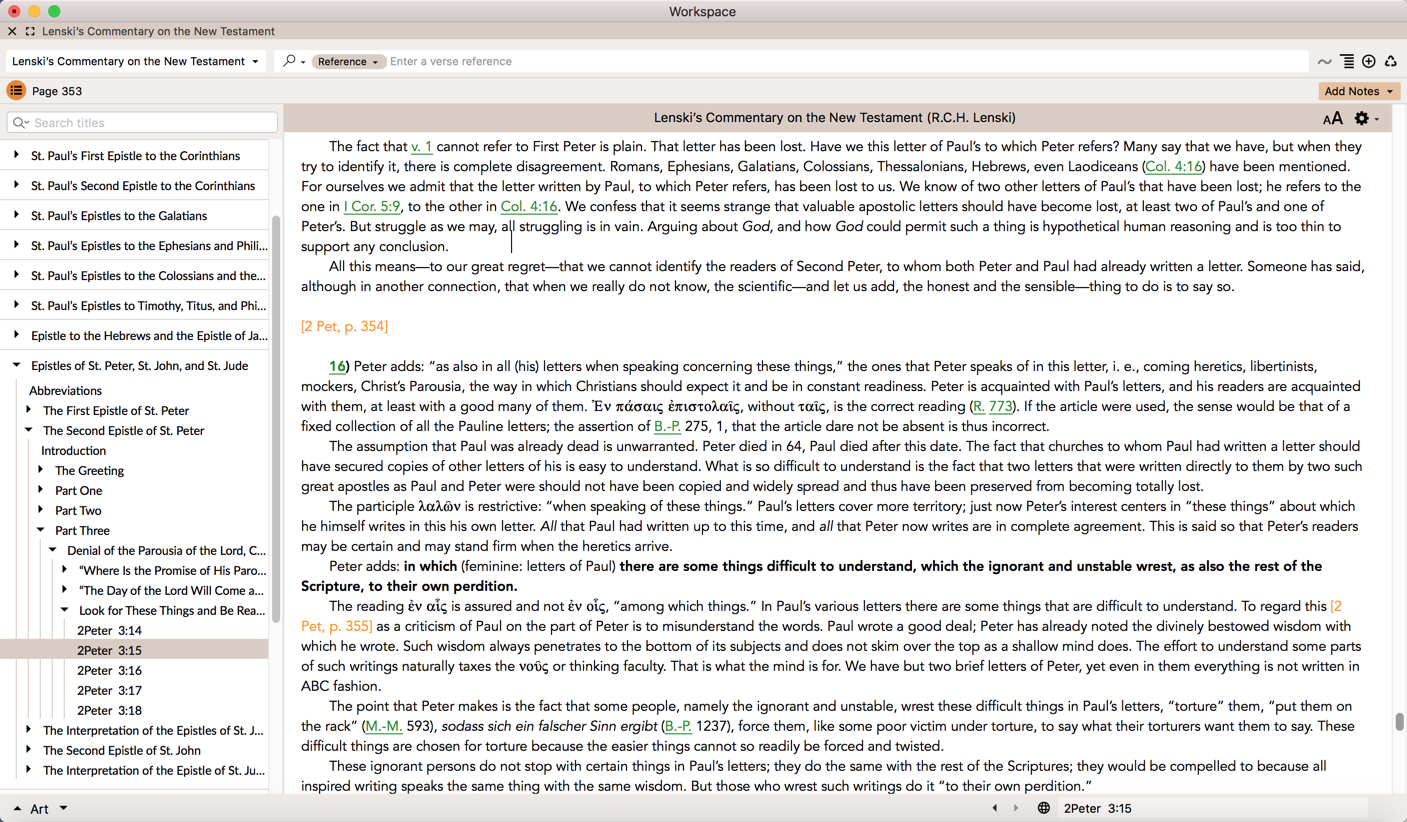Click the [2 Pet, p. 354] page marker

pyautogui.click(x=344, y=326)
